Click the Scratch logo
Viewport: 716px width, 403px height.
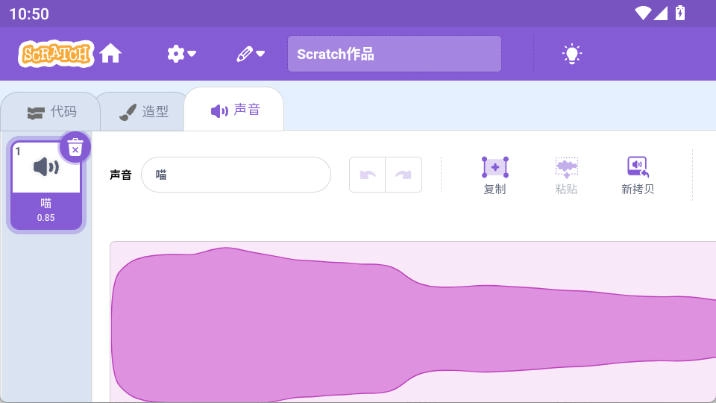pos(55,53)
